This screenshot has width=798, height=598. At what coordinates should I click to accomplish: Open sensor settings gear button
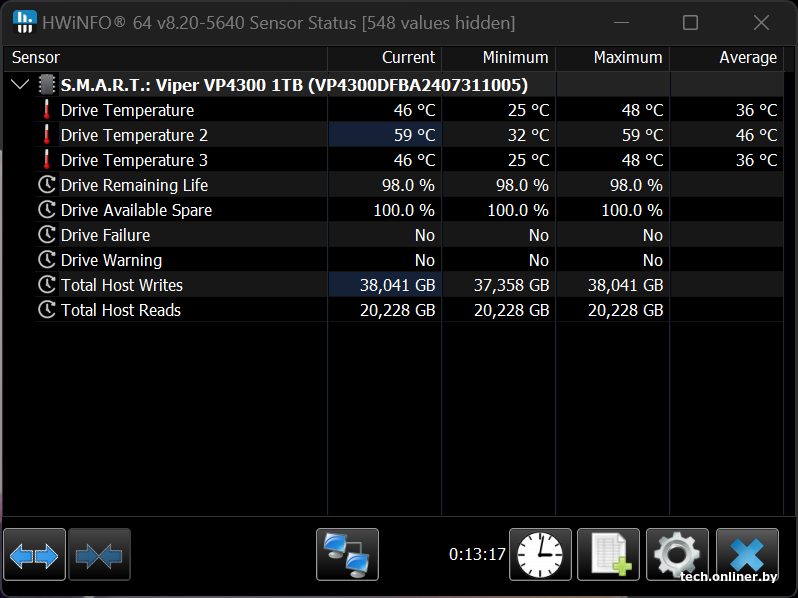(677, 555)
